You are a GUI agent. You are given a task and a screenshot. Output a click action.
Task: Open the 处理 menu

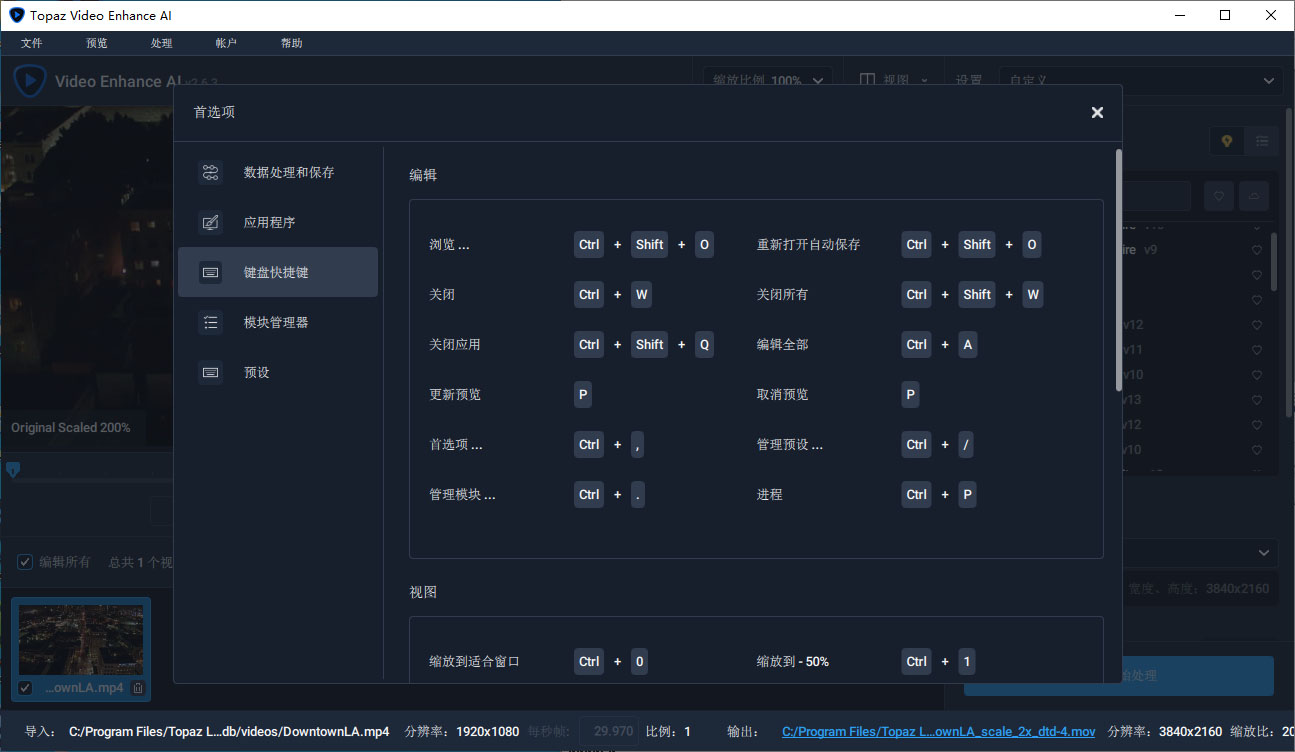pos(162,43)
